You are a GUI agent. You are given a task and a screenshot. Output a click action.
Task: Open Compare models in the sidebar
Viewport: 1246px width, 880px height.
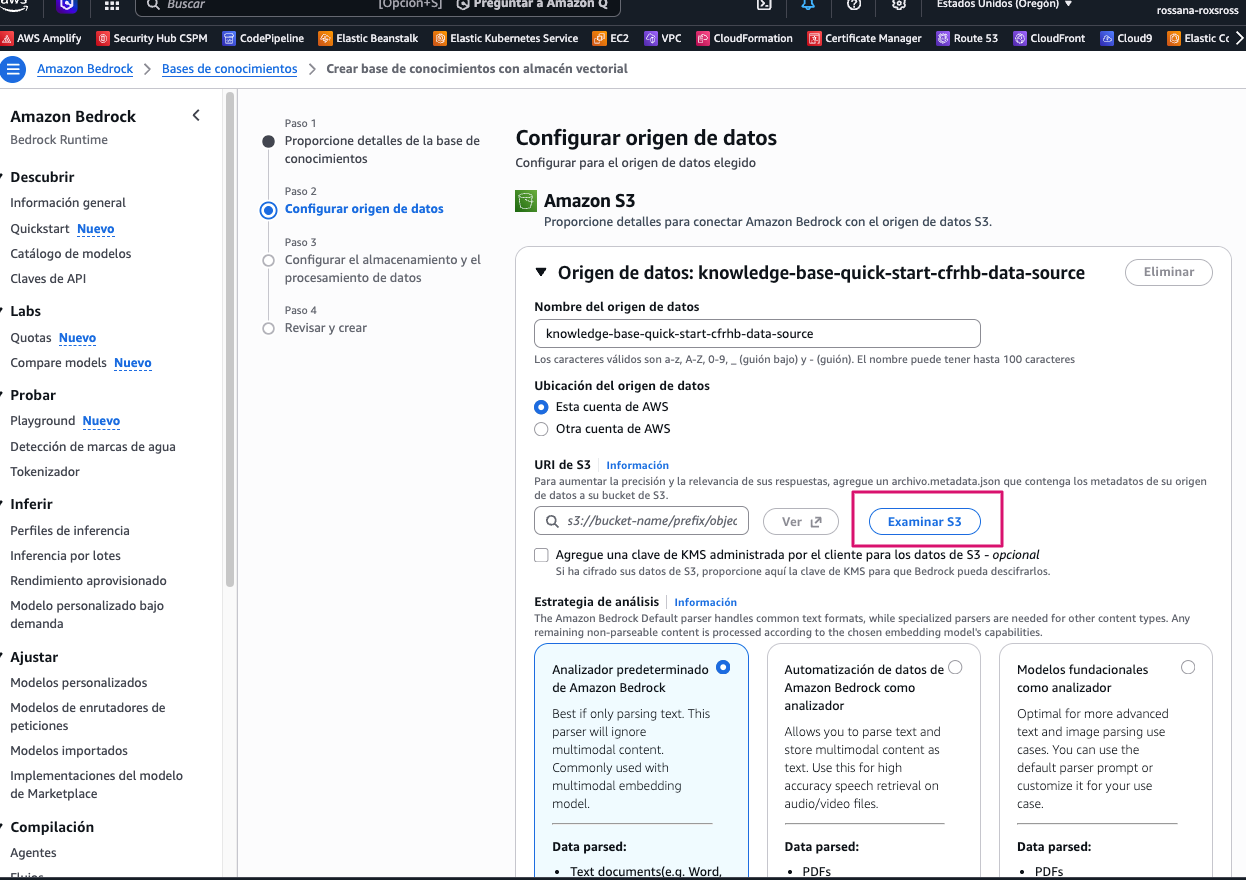click(58, 363)
